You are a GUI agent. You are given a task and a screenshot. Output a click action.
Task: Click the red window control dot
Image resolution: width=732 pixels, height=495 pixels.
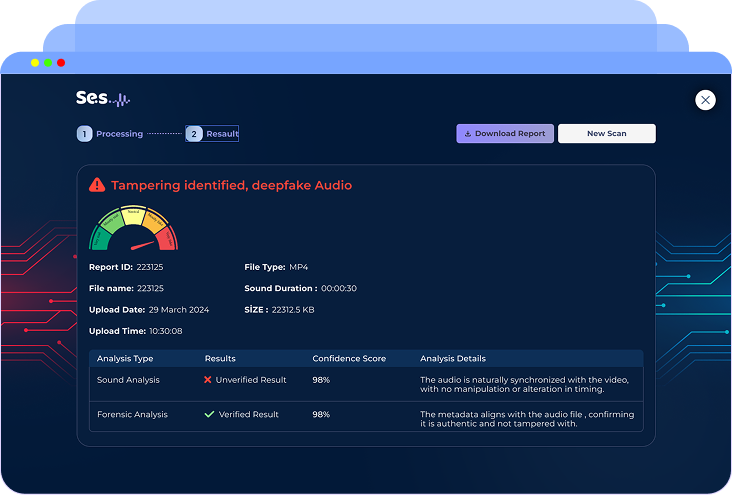[x=61, y=63]
